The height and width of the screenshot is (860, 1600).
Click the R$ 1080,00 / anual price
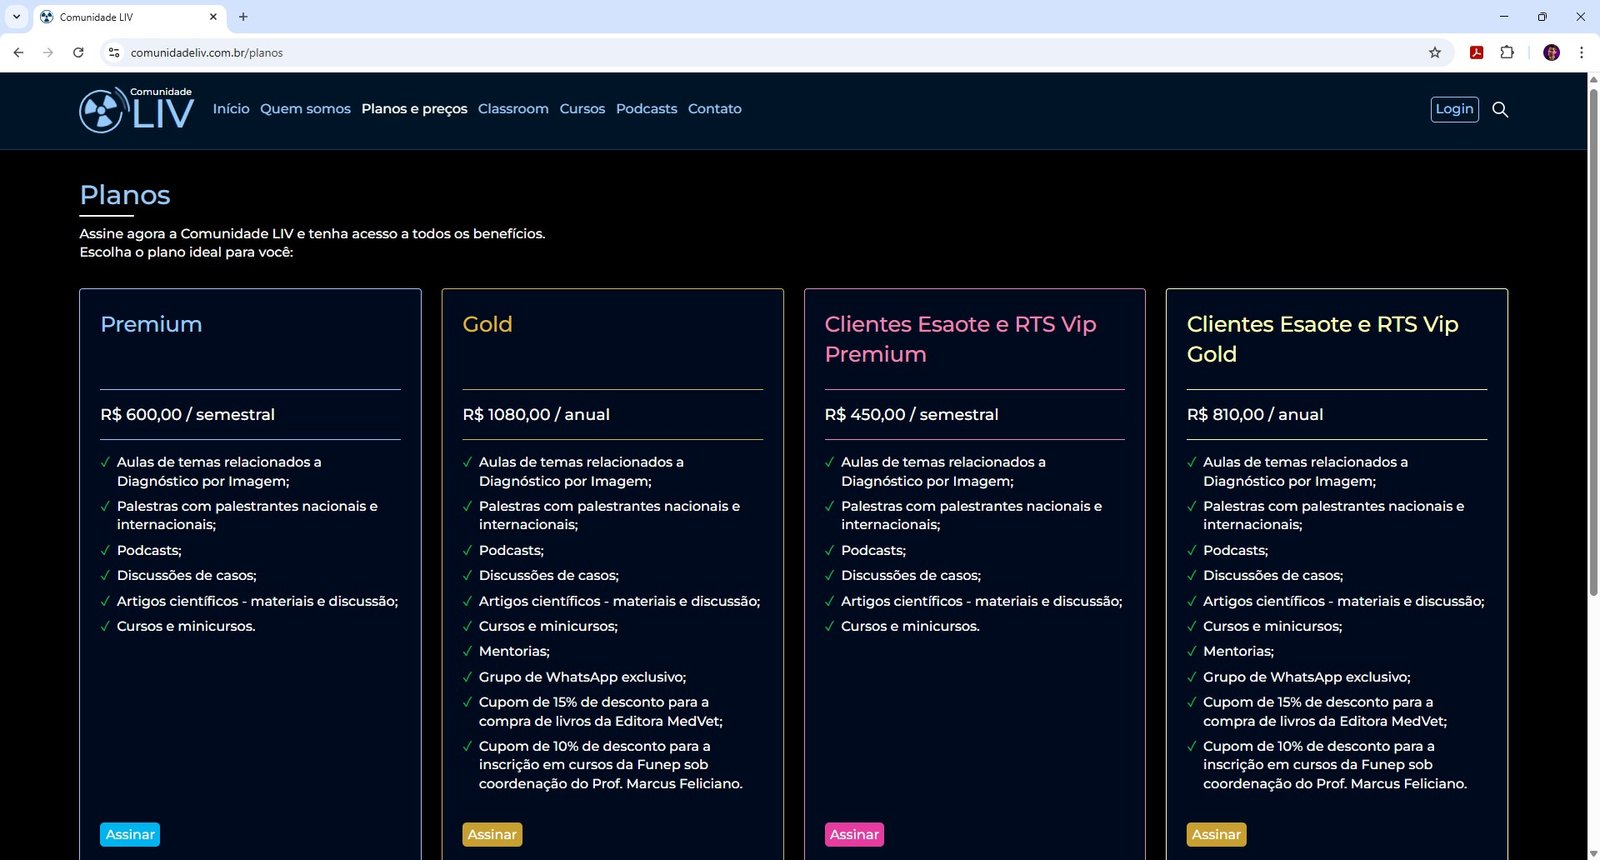pyautogui.click(x=536, y=414)
